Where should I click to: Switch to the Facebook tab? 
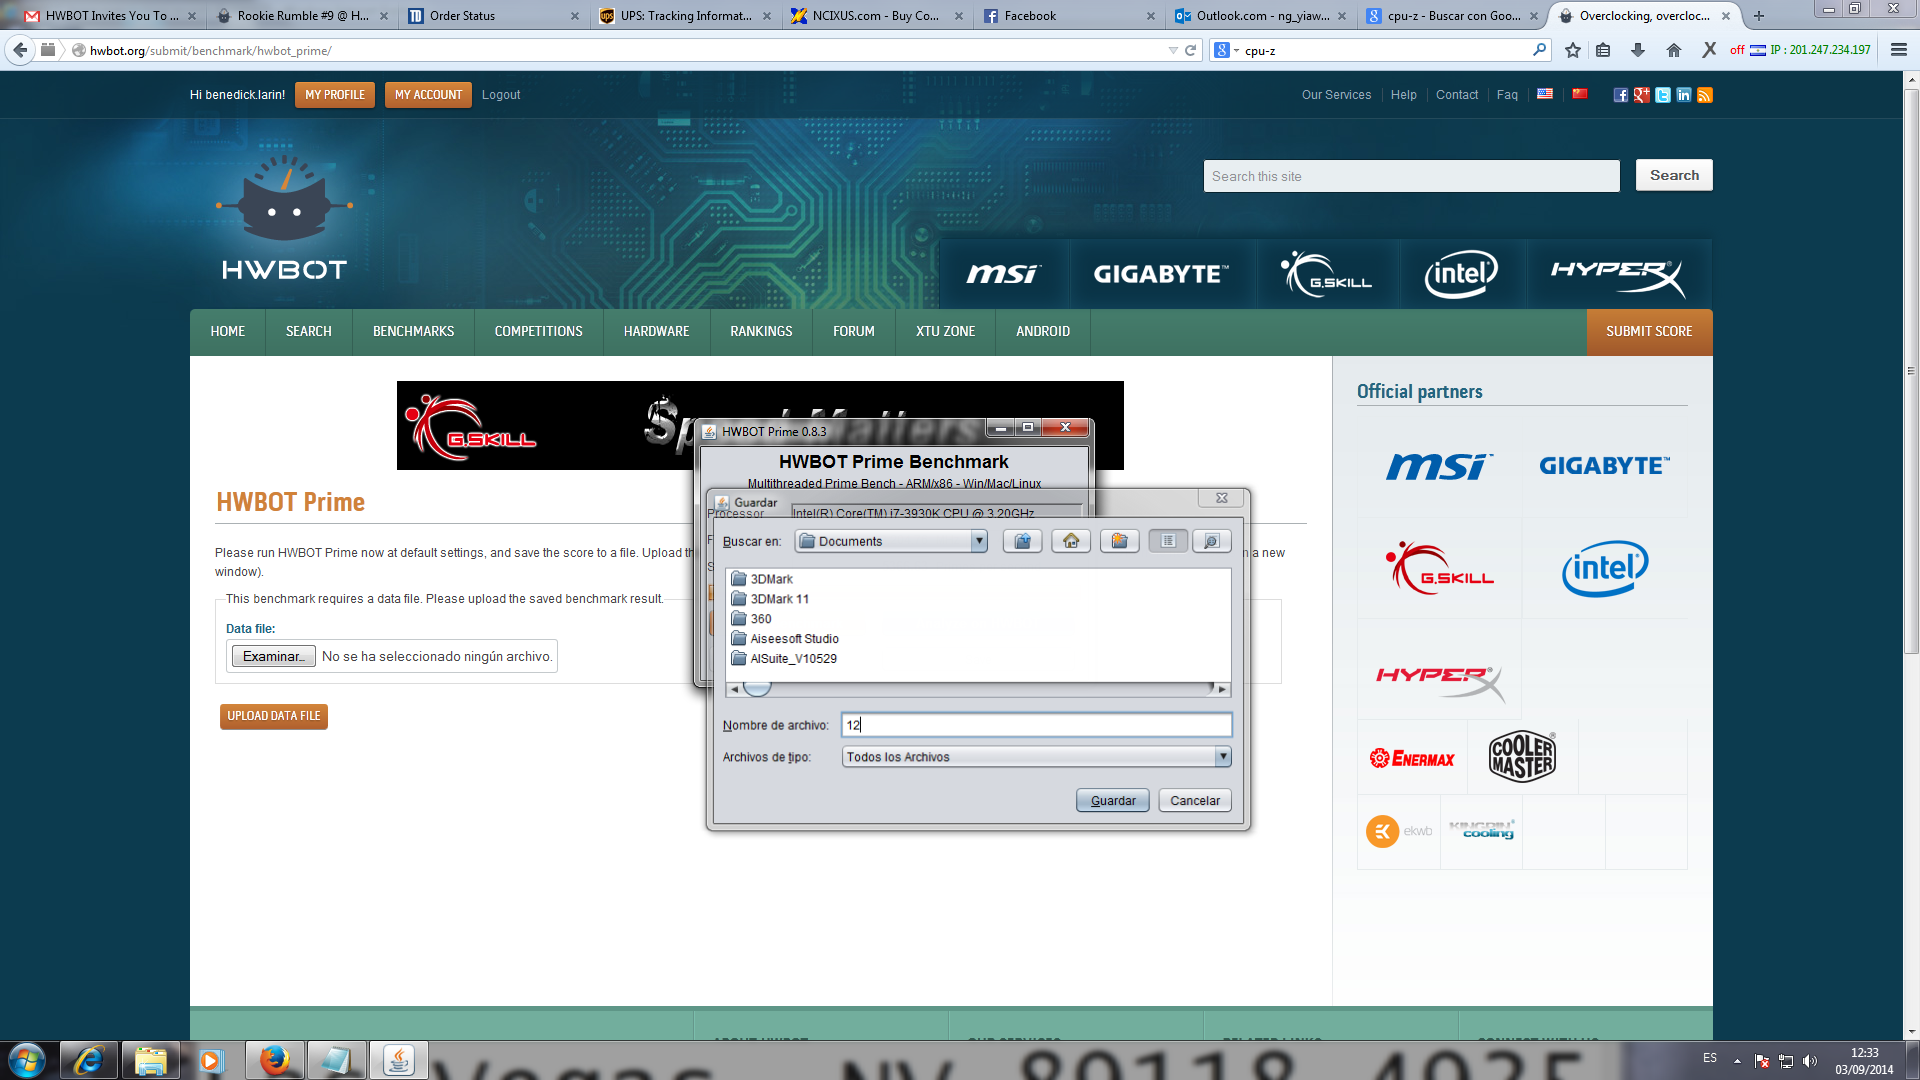click(x=1067, y=16)
